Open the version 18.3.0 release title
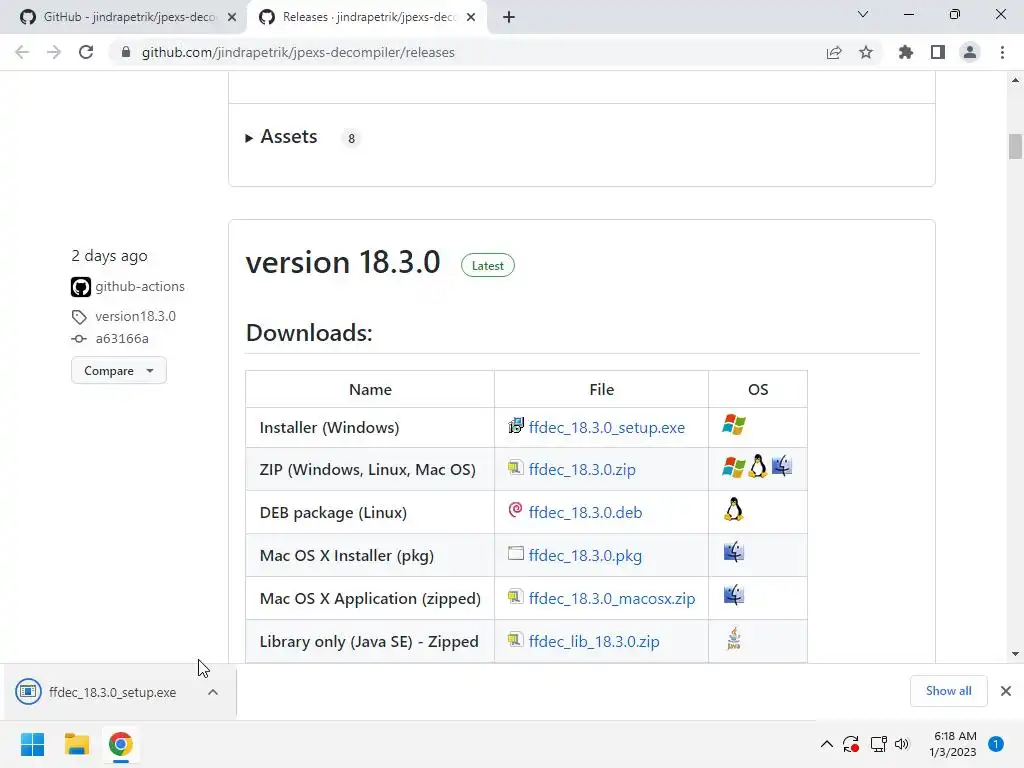Viewport: 1024px width, 768px height. click(343, 262)
